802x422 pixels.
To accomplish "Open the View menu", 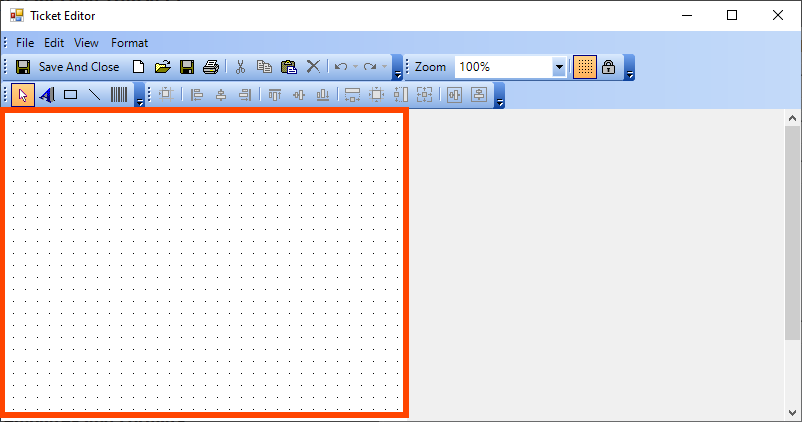I will point(86,43).
